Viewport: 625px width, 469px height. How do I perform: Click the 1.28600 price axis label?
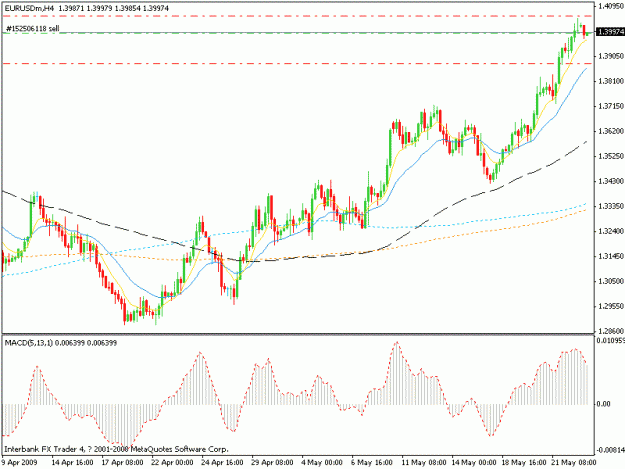[611, 332]
